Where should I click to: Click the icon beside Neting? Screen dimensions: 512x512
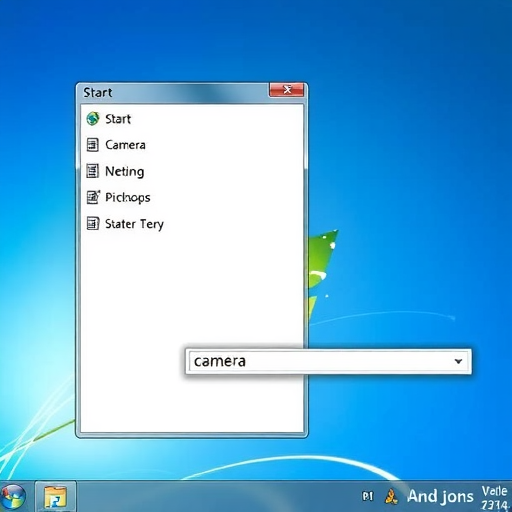tap(93, 171)
